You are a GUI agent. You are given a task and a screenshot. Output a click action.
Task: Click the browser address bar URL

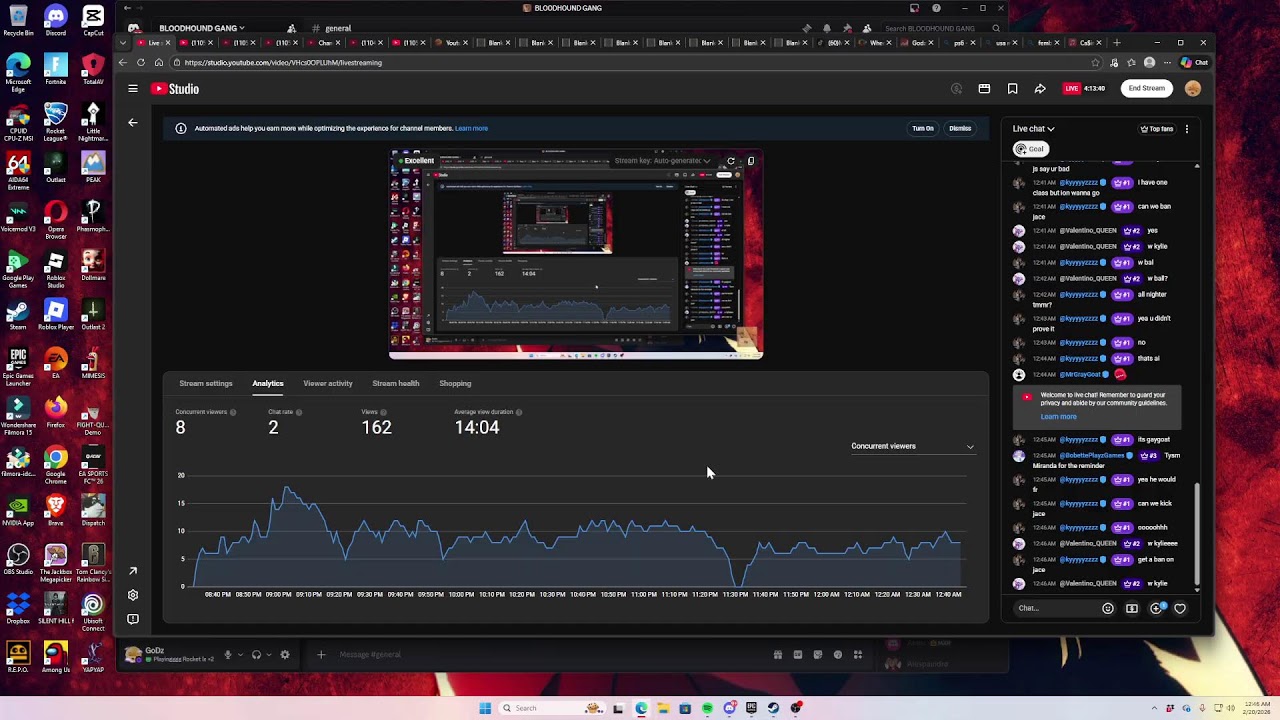pyautogui.click(x=283, y=63)
